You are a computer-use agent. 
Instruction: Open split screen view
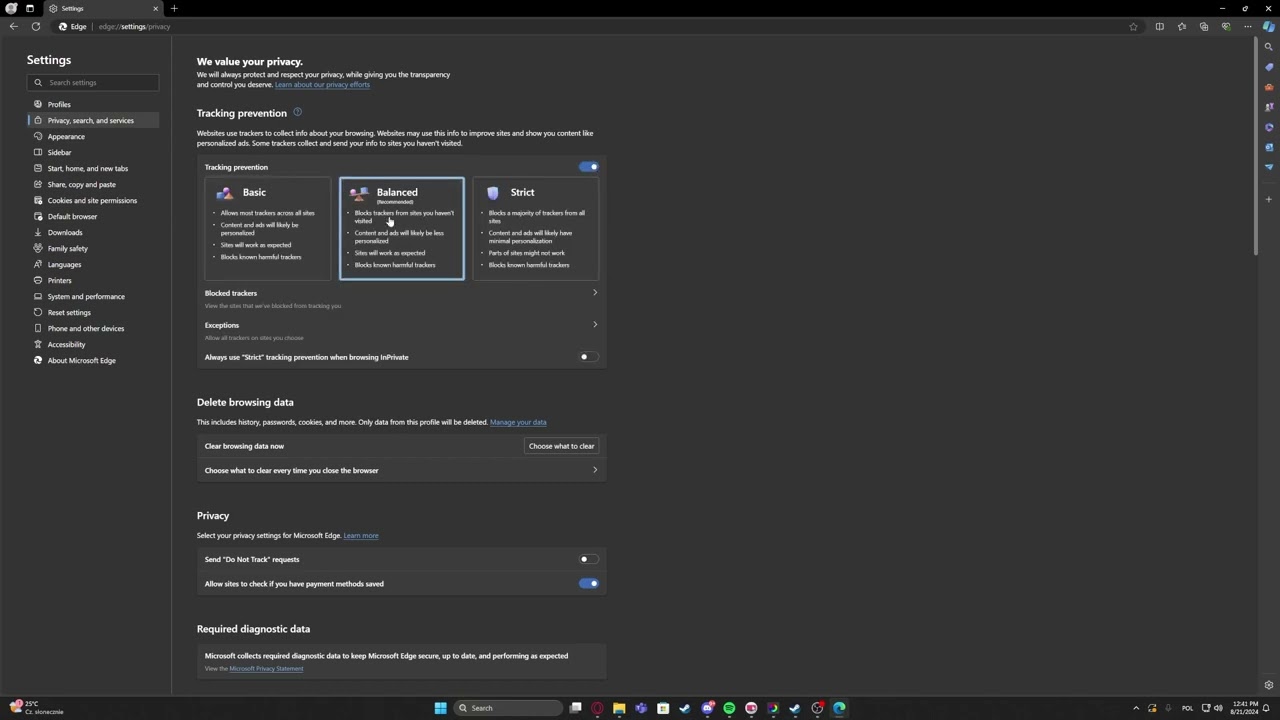pos(1160,26)
